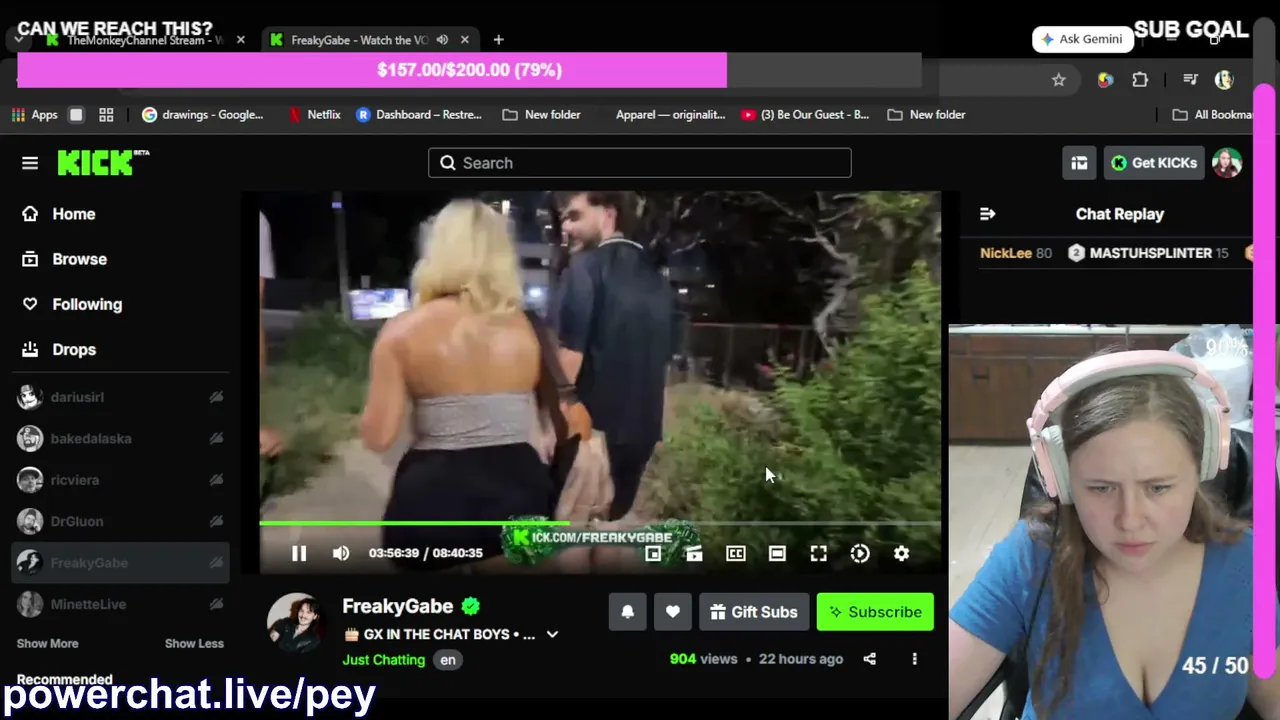Focus the Kick search field

tap(640, 163)
